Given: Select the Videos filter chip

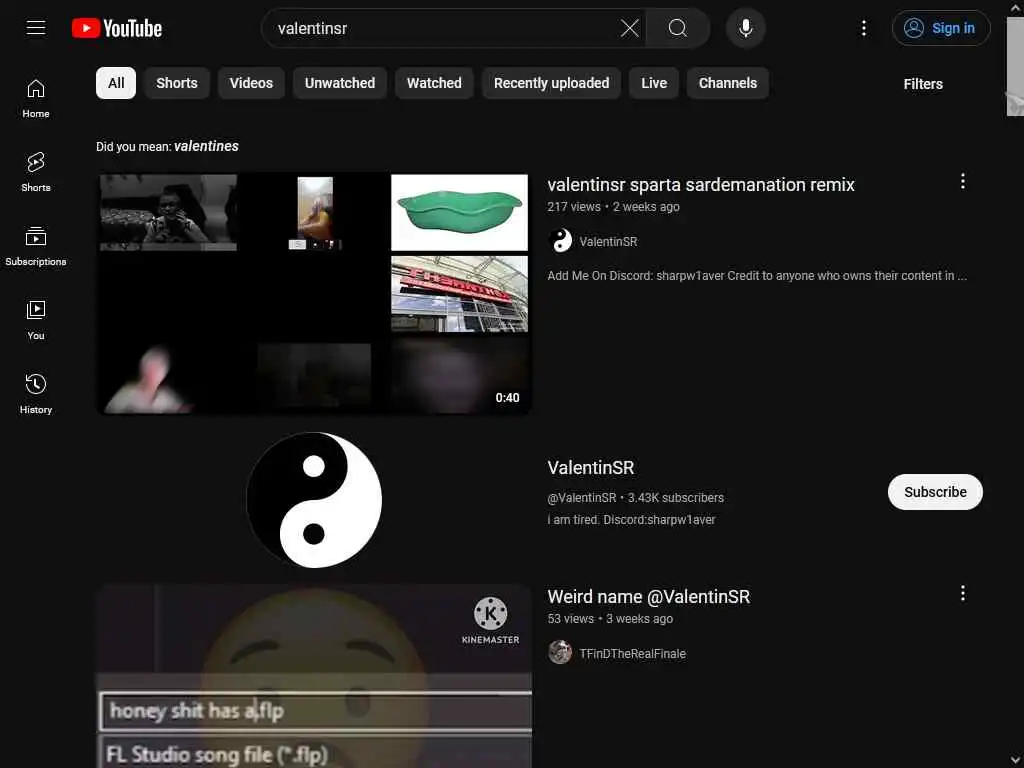Looking at the screenshot, I should click(251, 83).
